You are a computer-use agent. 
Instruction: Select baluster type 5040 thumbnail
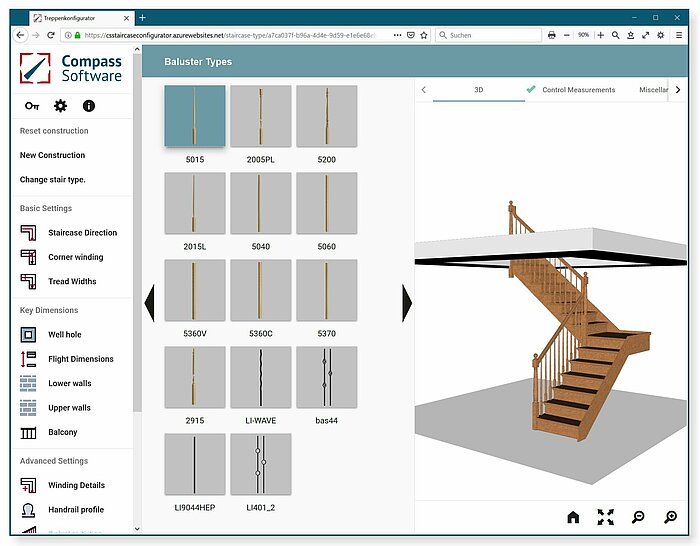[x=261, y=203]
